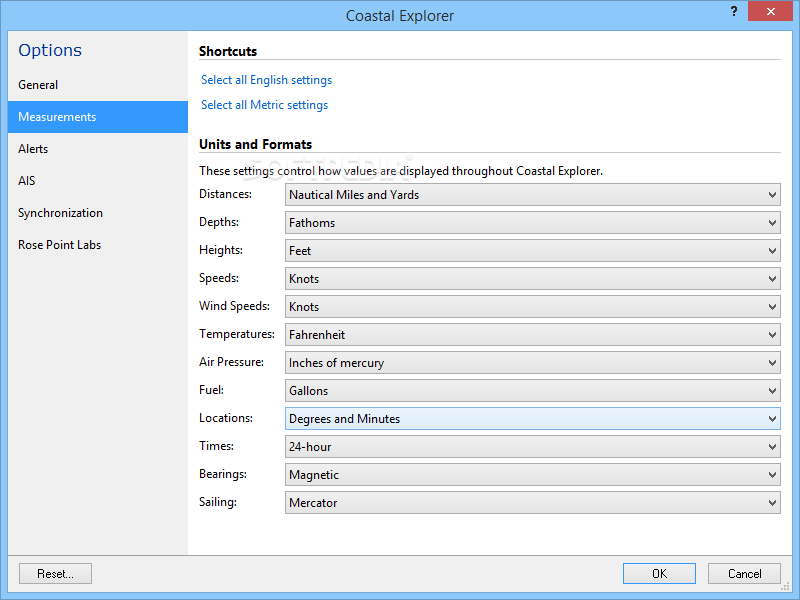Confirm settings with the OK button
Viewport: 800px width, 600px height.
coord(659,574)
